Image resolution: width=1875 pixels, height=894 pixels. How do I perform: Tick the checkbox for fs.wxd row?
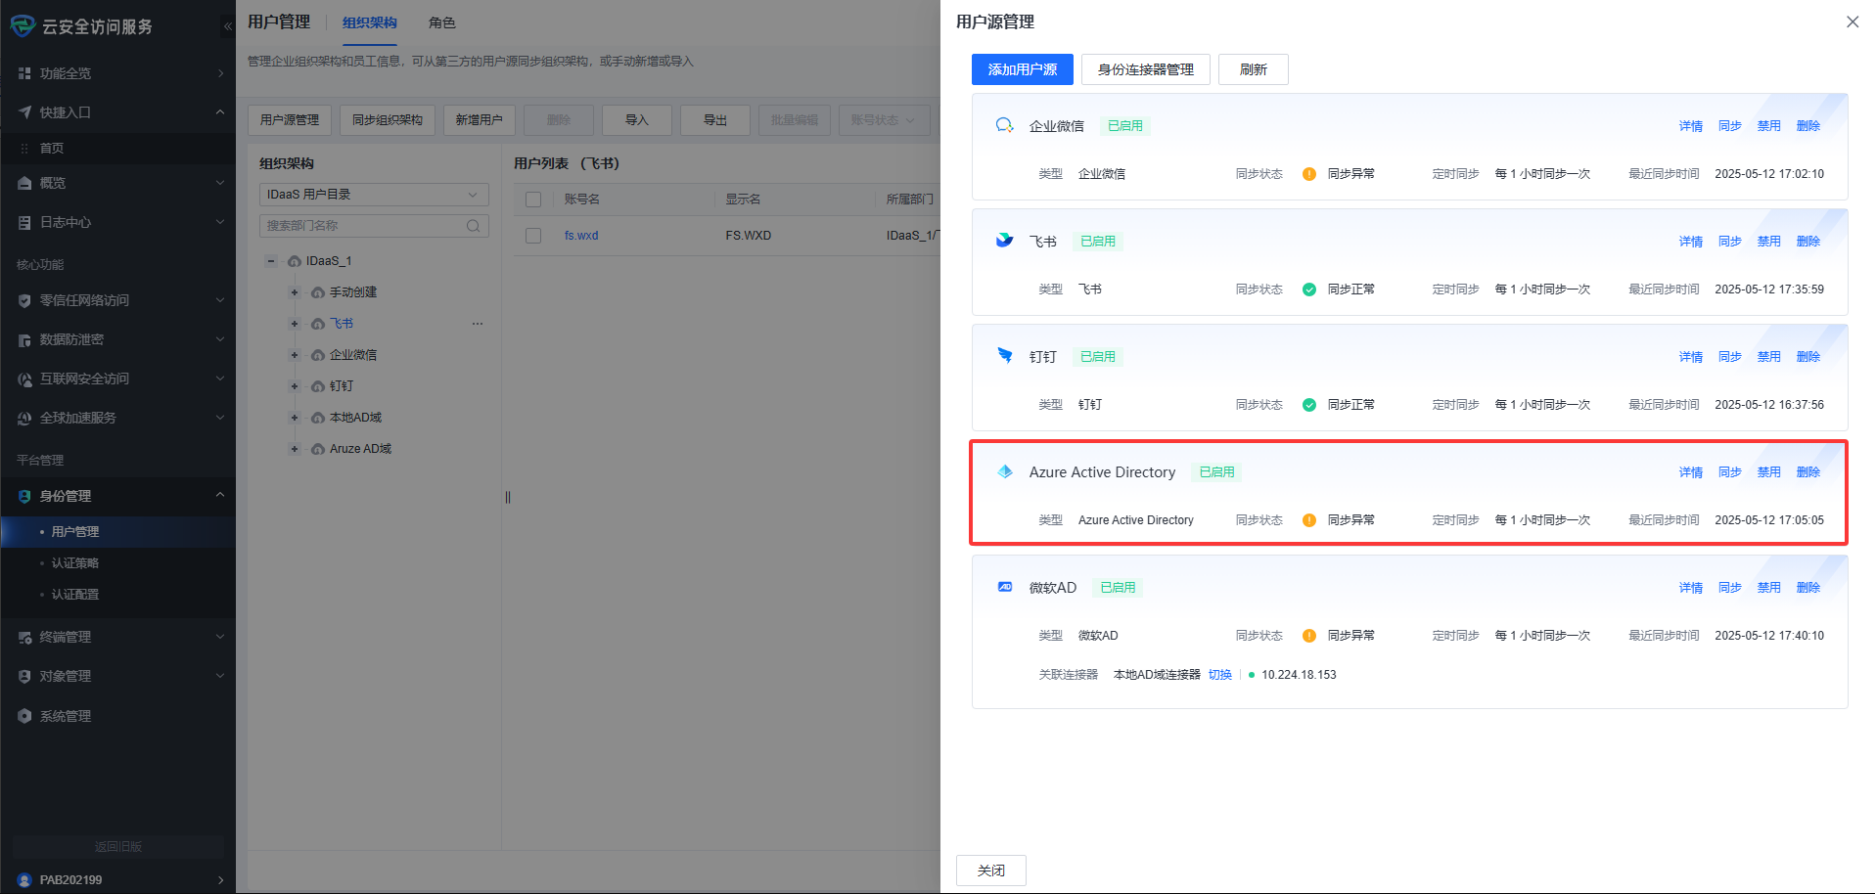[x=533, y=236]
